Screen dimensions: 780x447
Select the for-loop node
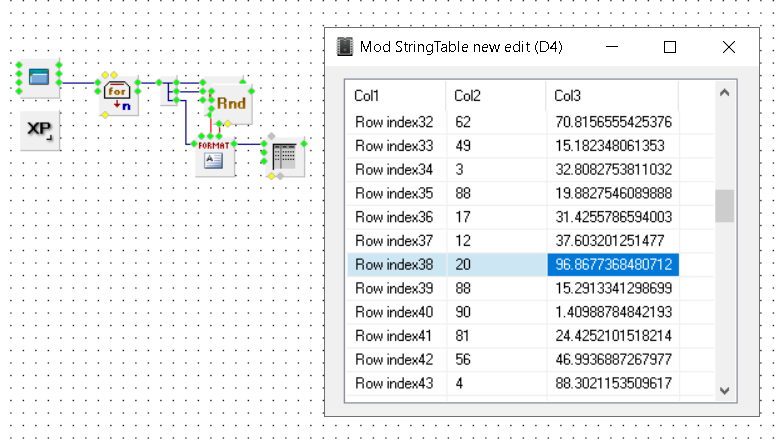tap(118, 96)
